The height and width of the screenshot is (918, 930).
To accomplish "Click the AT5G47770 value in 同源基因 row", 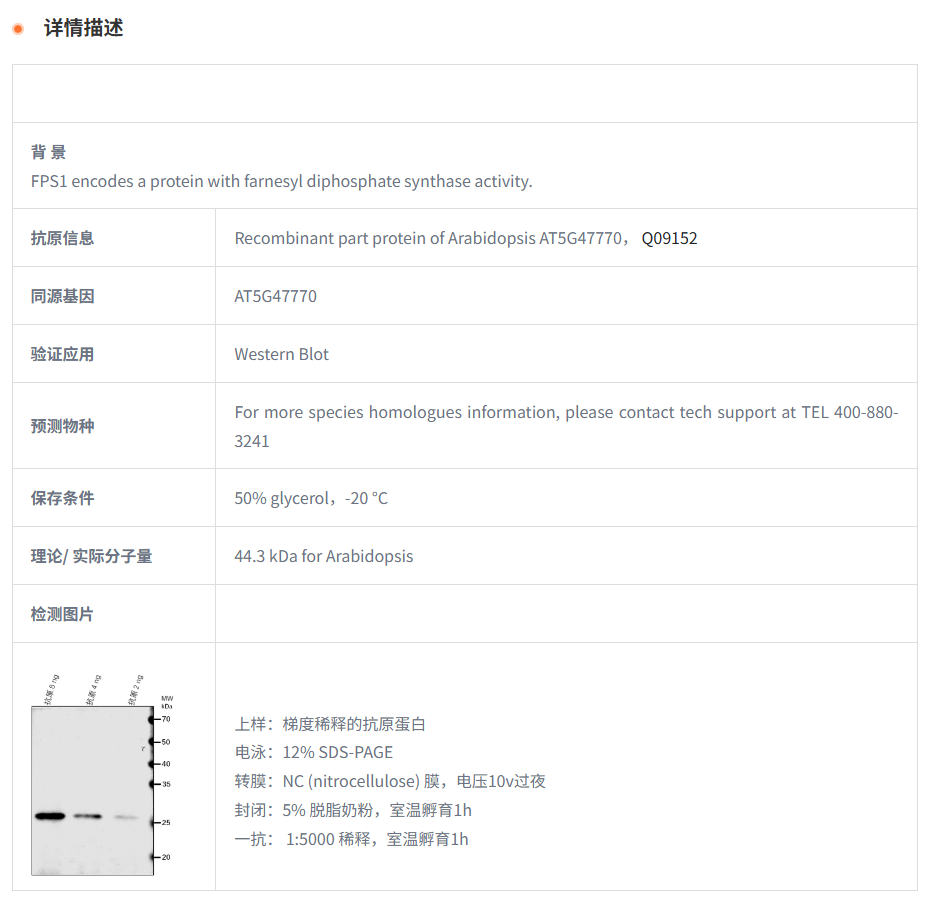I will [x=275, y=296].
